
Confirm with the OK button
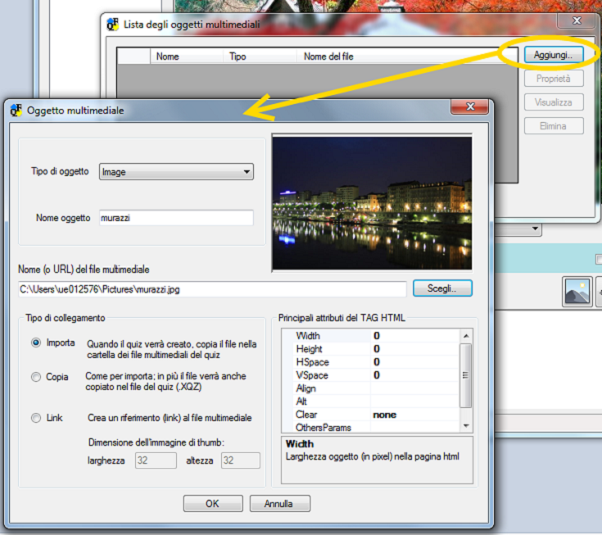(x=212, y=504)
